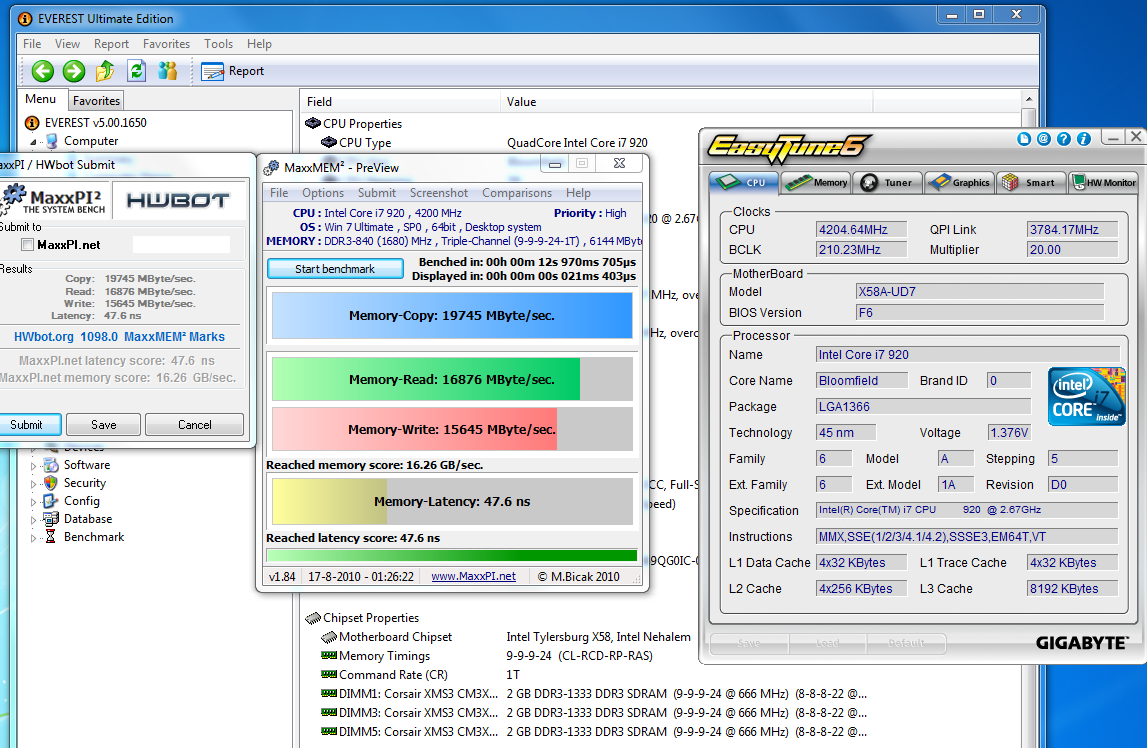Click the Memory-Latency result bar
This screenshot has width=1147, height=748.
click(452, 502)
